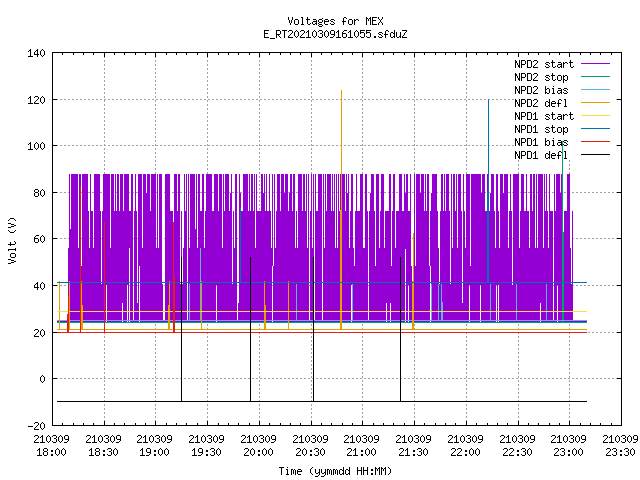Click the y-axis label 'Volt (V)'
This screenshot has height=480, width=640.
(x=12, y=240)
